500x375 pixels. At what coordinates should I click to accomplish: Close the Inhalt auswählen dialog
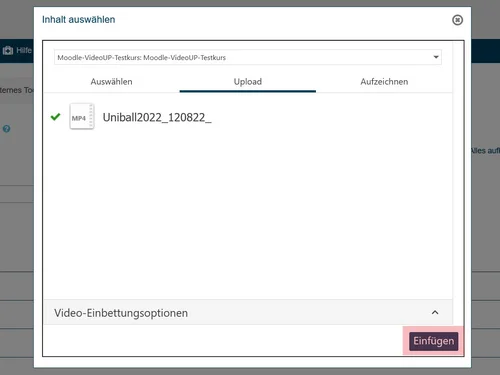[x=457, y=20]
